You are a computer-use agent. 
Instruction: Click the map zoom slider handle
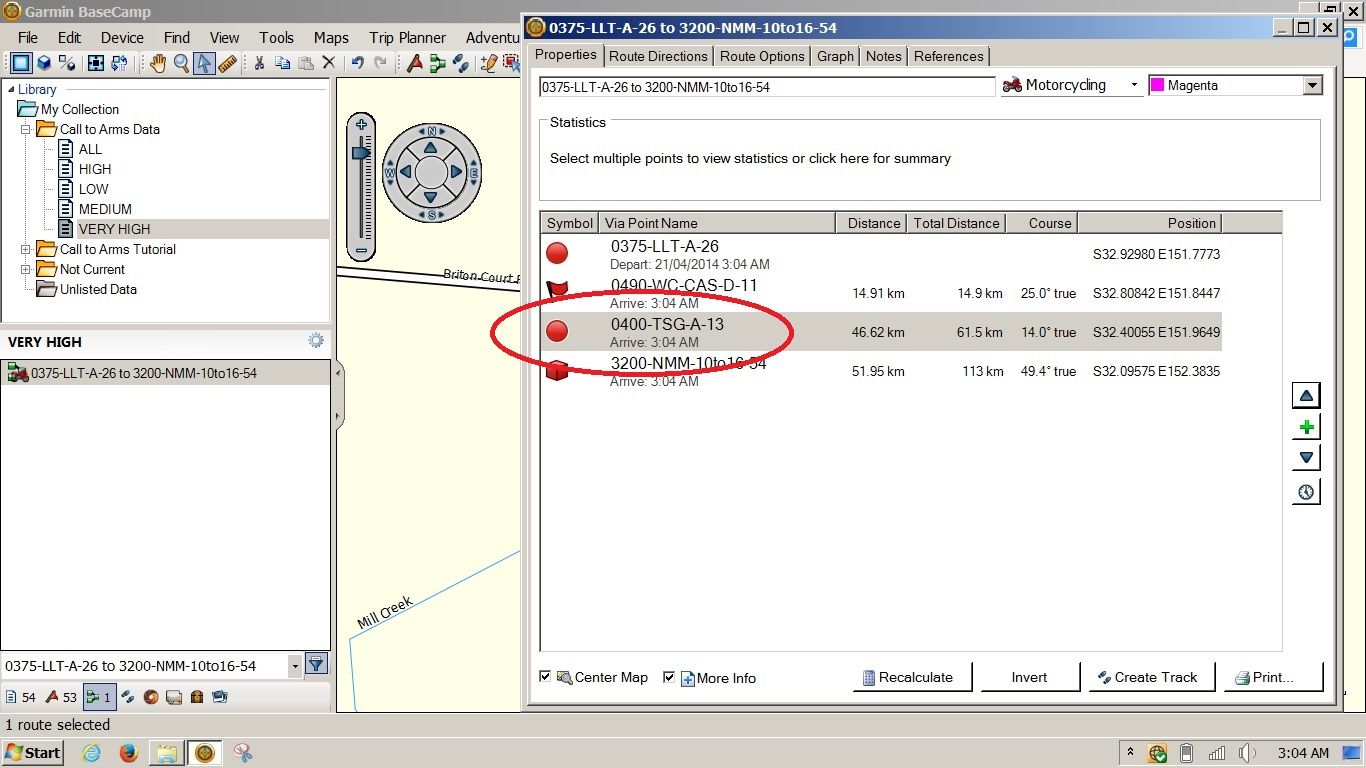(x=362, y=152)
